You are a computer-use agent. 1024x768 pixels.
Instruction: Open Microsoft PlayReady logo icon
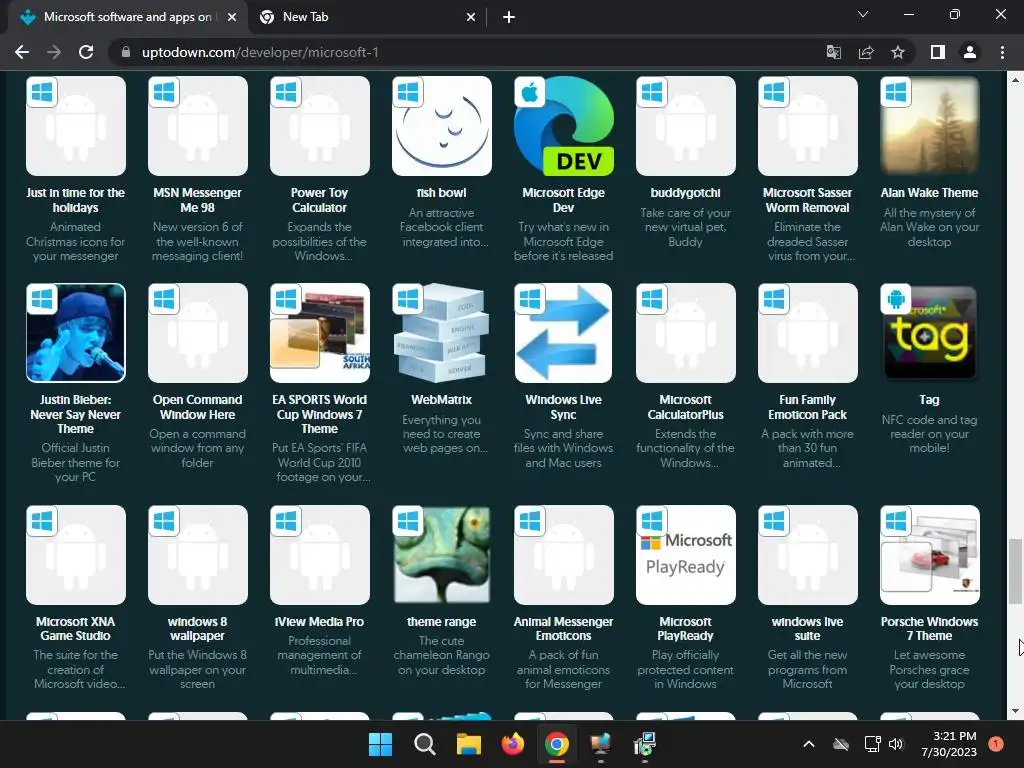point(686,555)
